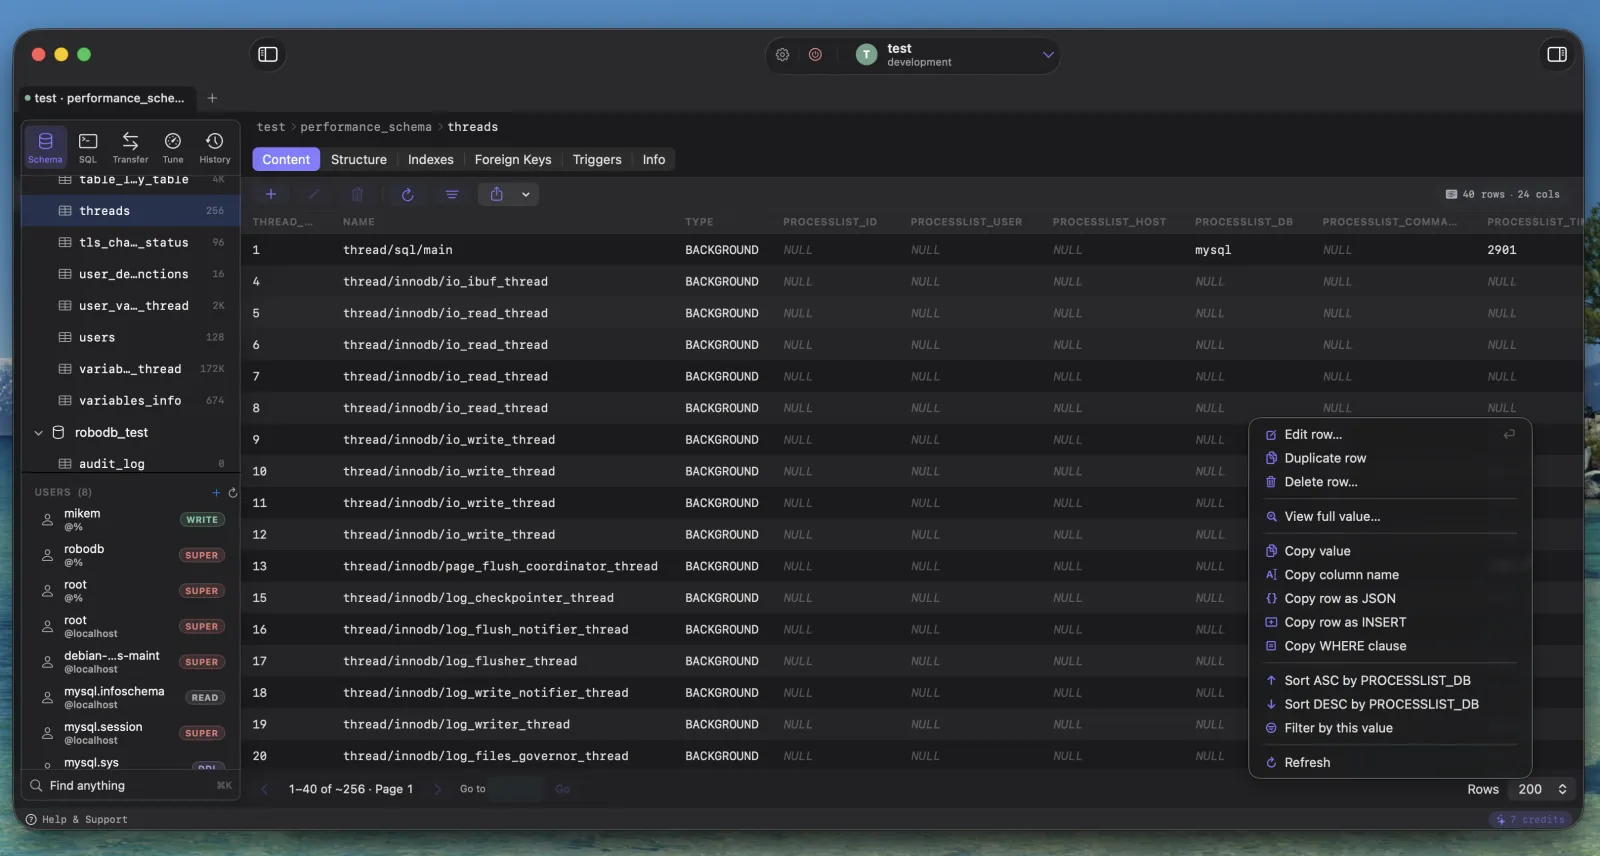Open connection settings gear icon
Image resolution: width=1600 pixels, height=856 pixels.
[783, 55]
